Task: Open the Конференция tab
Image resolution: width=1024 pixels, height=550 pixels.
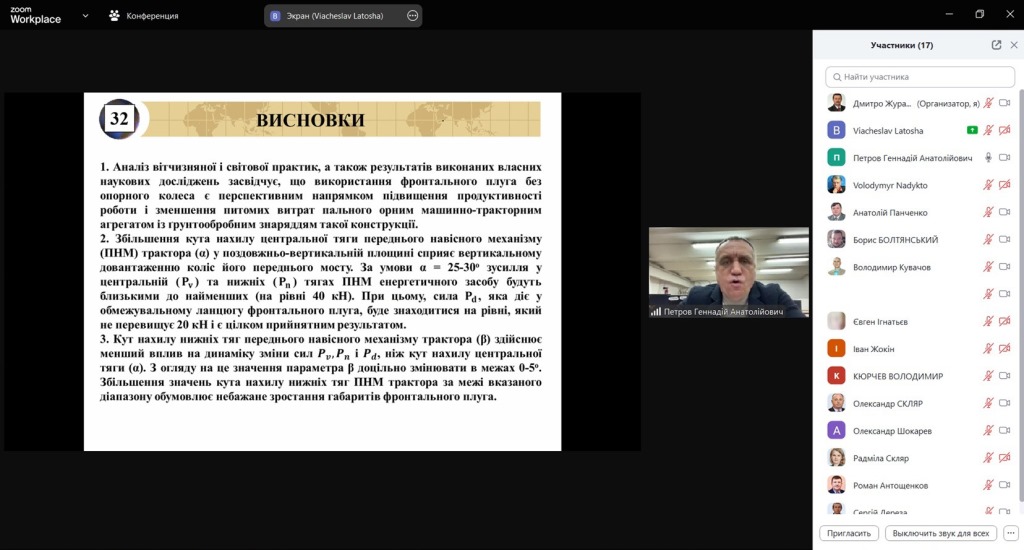Action: [x=144, y=16]
